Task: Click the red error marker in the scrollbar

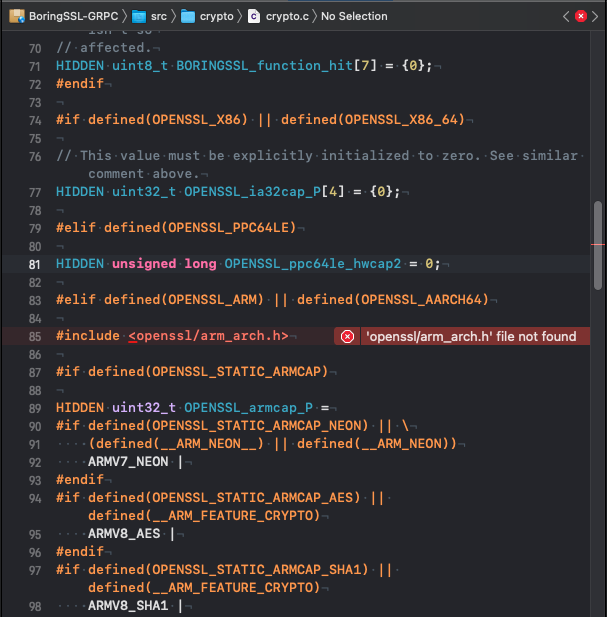Action: point(598,245)
